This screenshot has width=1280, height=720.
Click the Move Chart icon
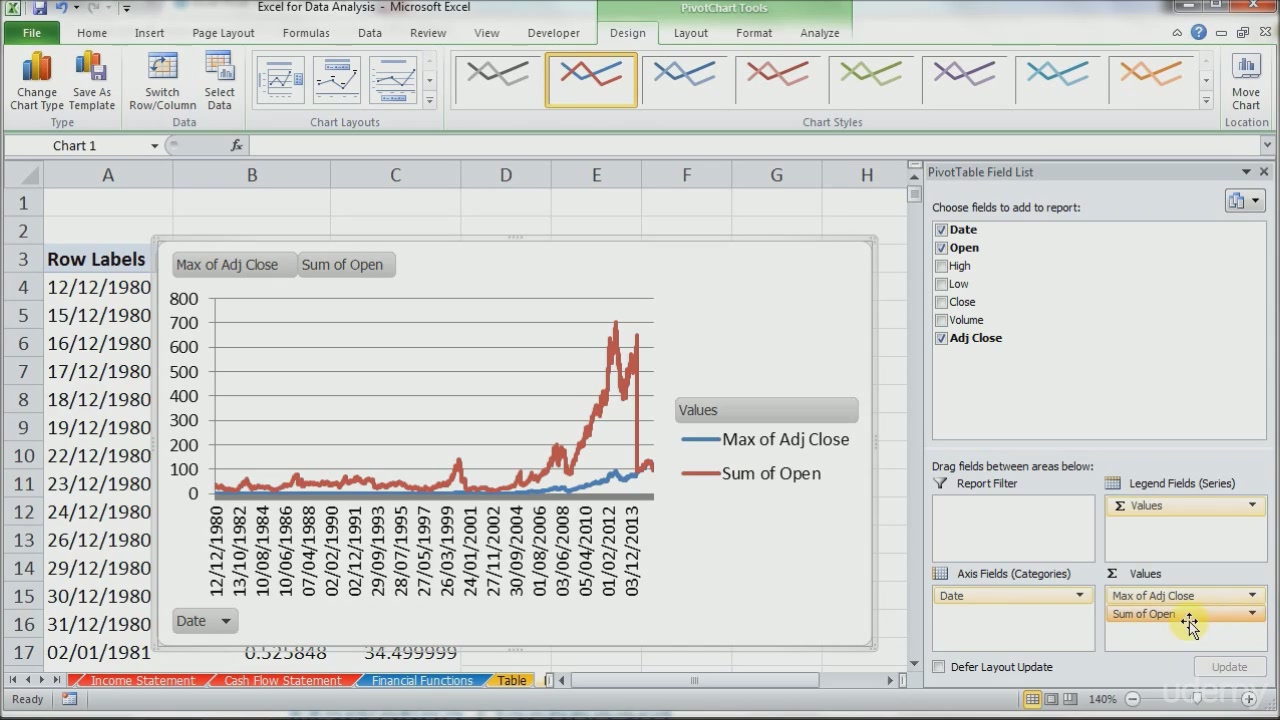click(1246, 81)
